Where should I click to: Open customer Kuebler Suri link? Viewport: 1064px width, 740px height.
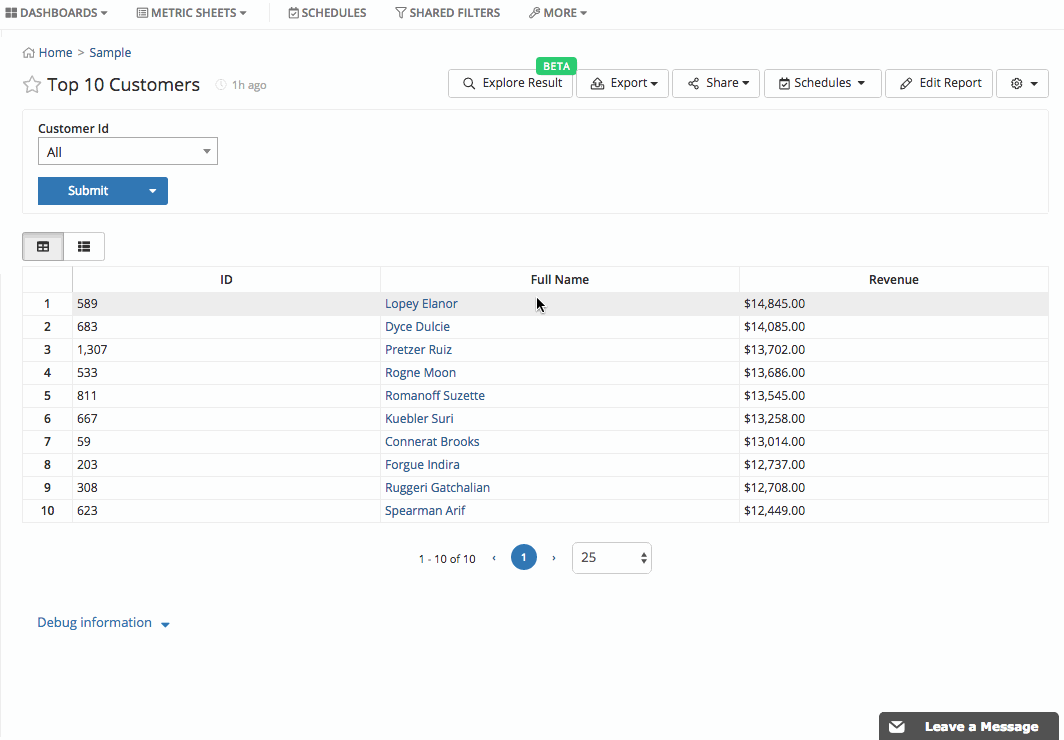point(419,419)
